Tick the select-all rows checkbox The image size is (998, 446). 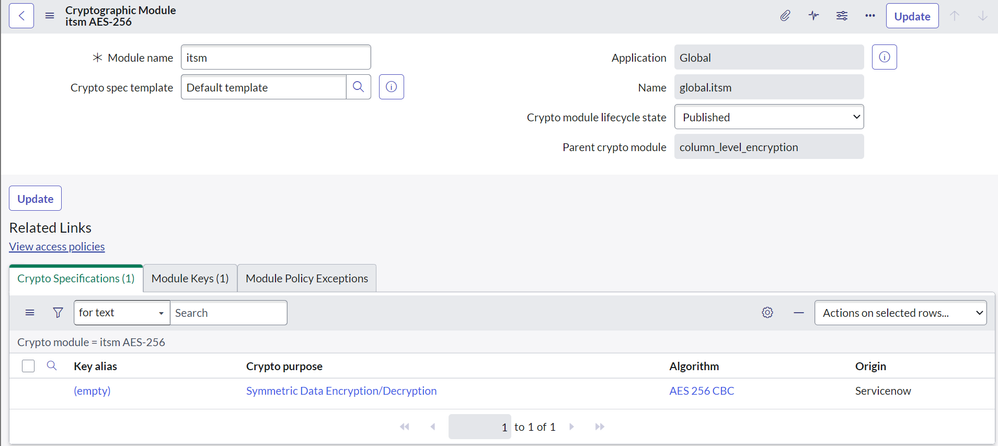pos(29,366)
